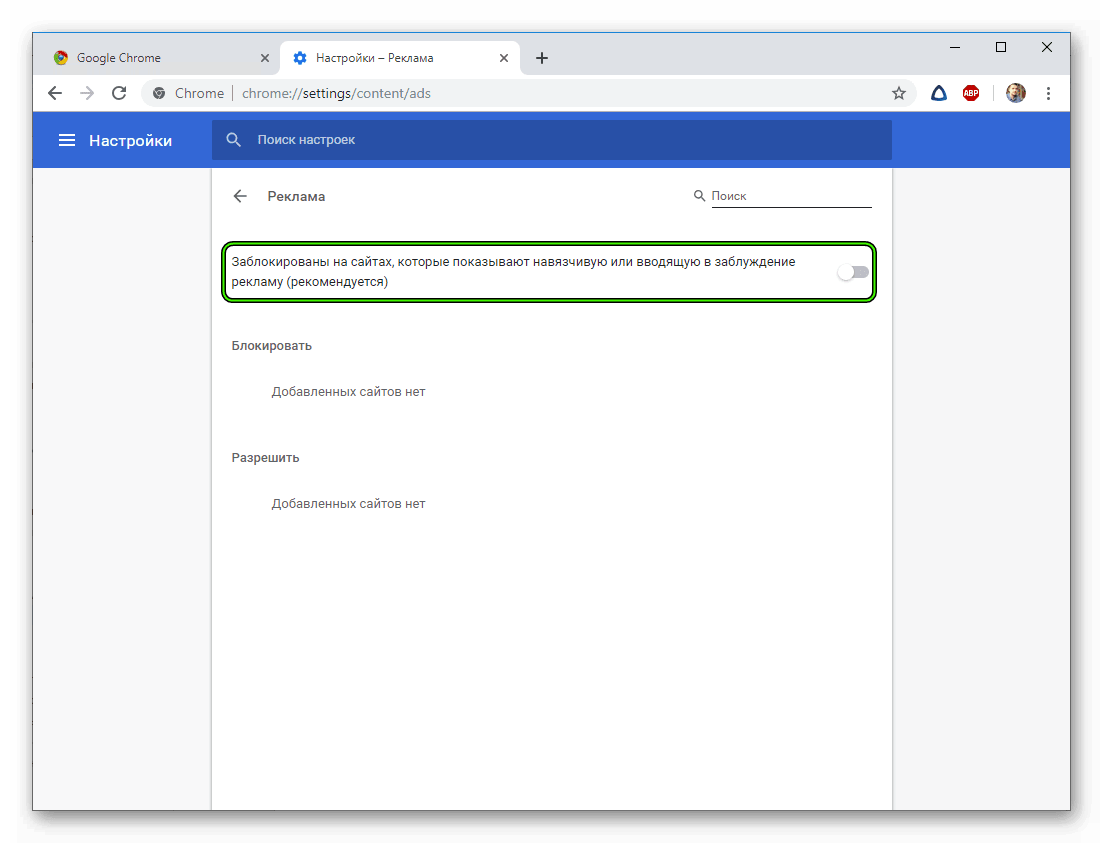Screen dimensions: 1103x843
Task: Close the Настройки – Реклама tab
Action: pos(504,58)
